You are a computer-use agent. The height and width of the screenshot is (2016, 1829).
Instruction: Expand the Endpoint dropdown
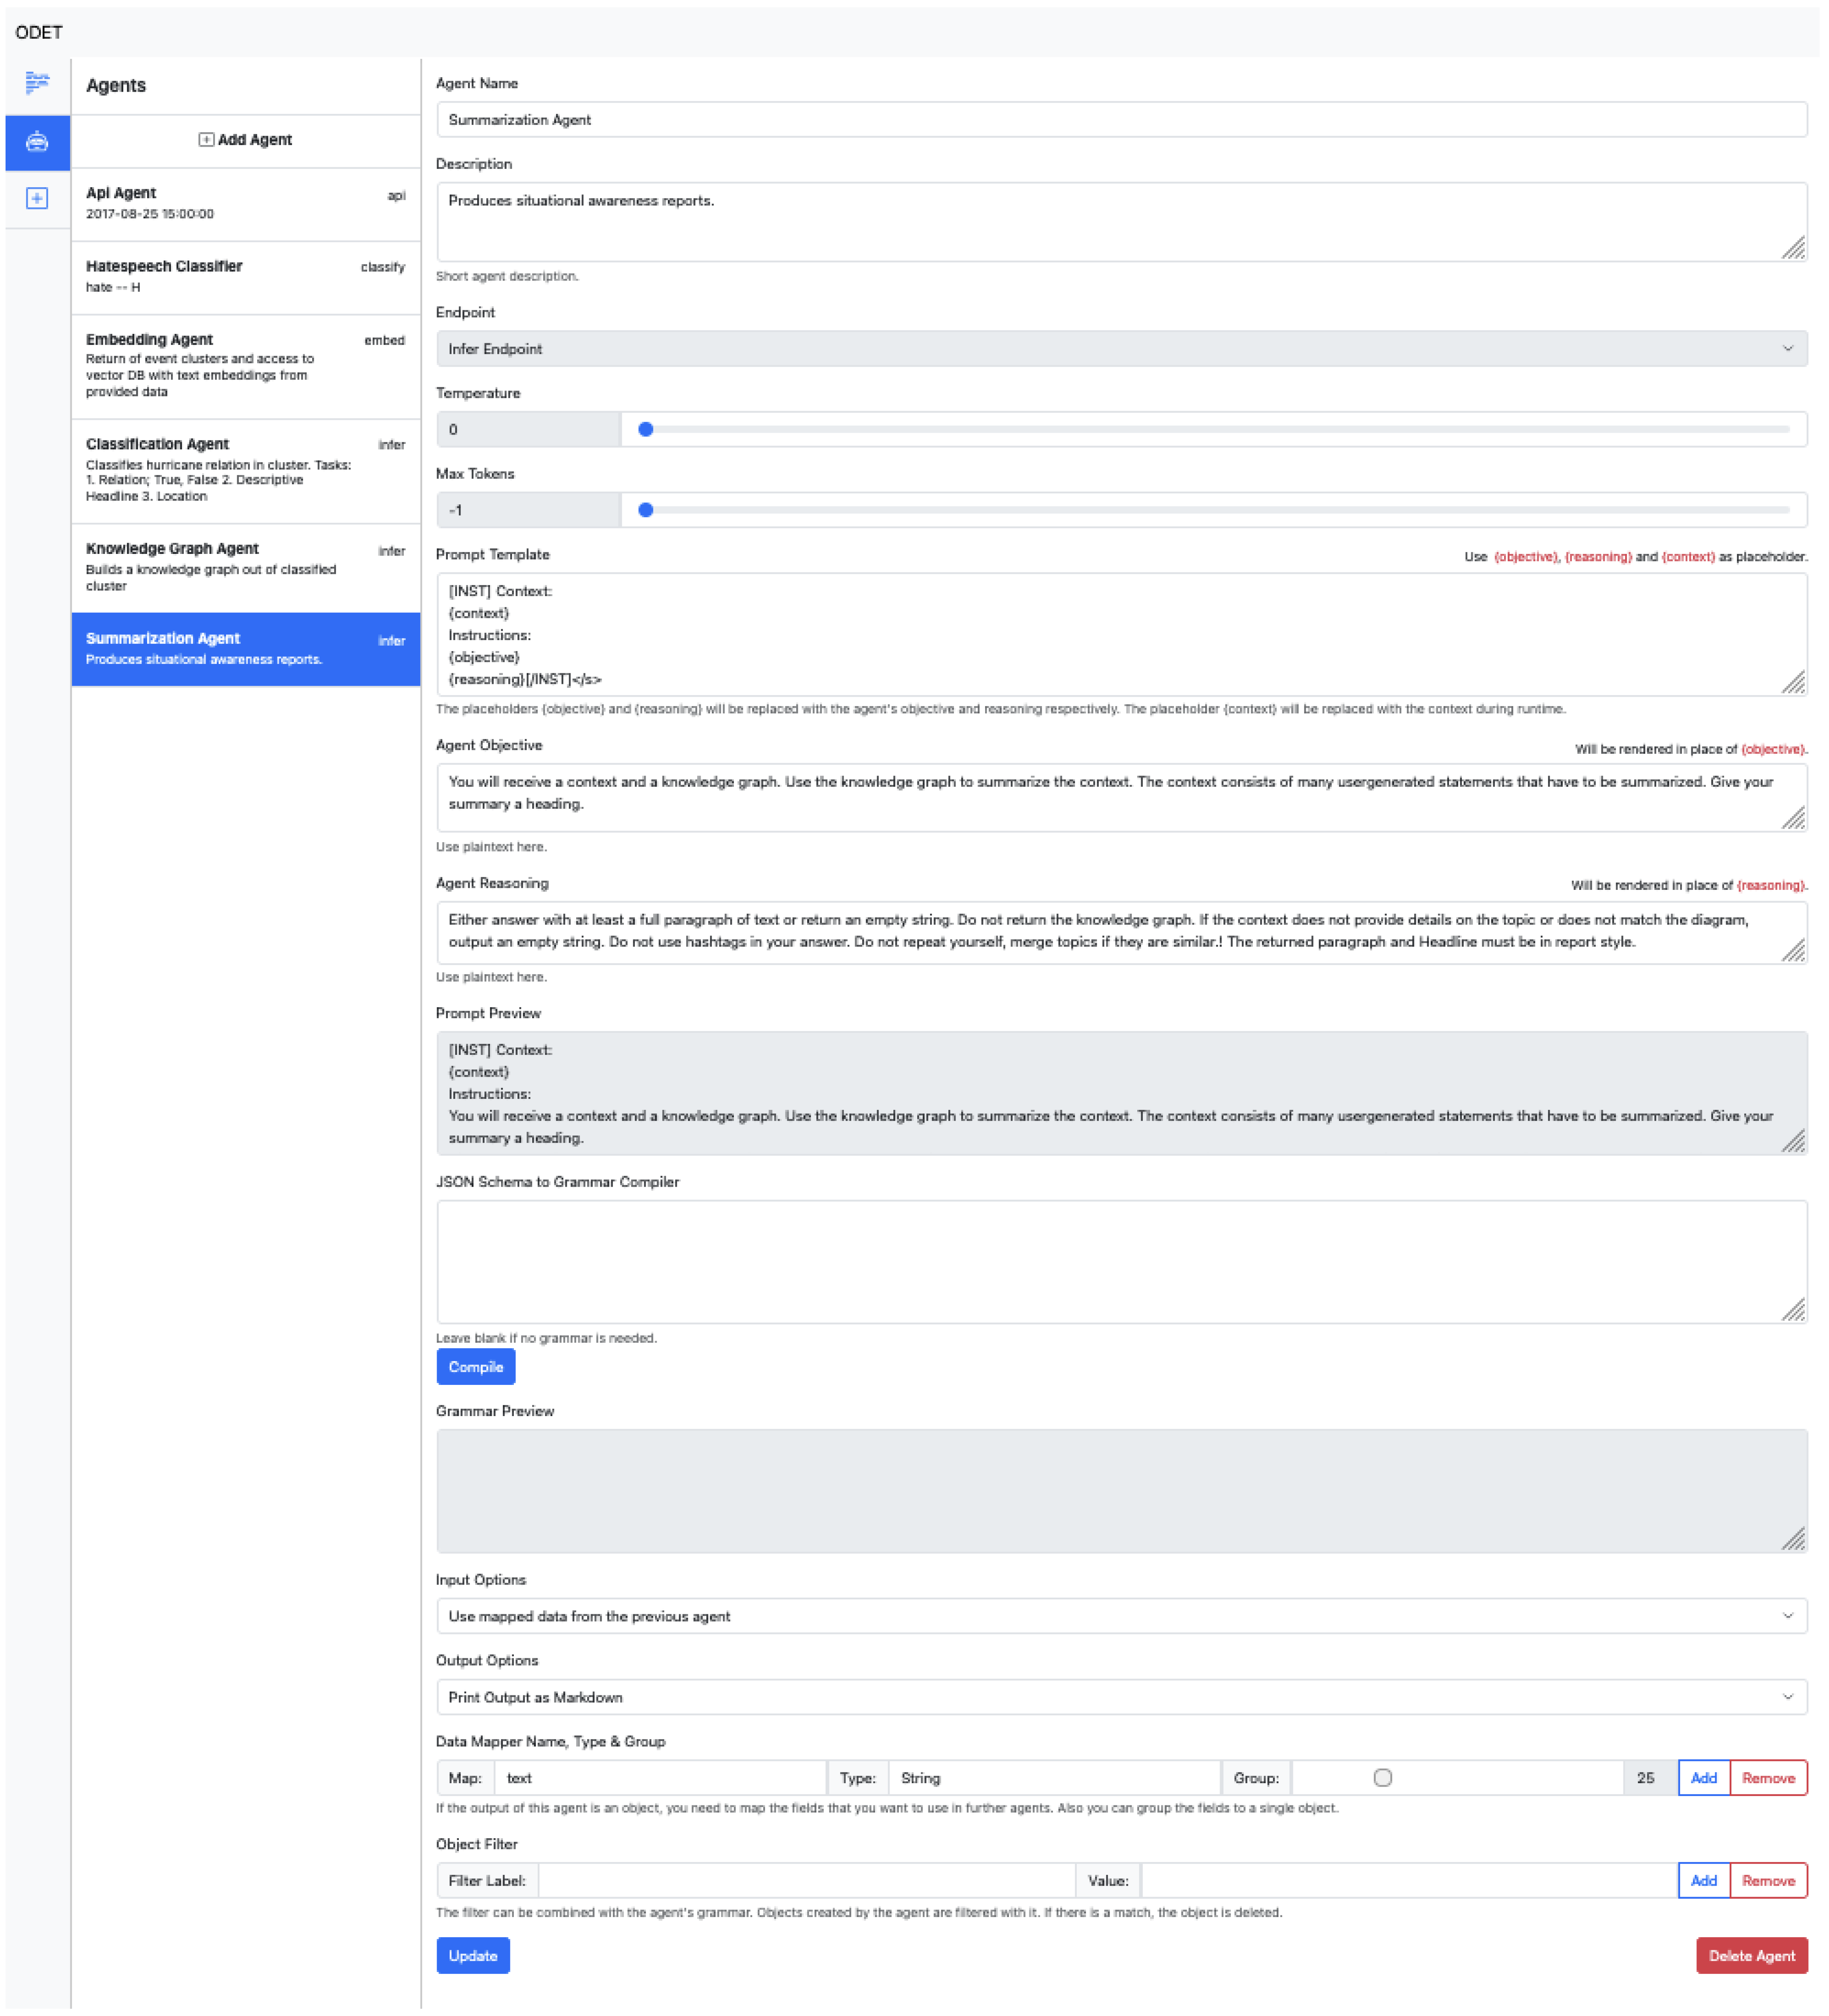tap(1122, 349)
